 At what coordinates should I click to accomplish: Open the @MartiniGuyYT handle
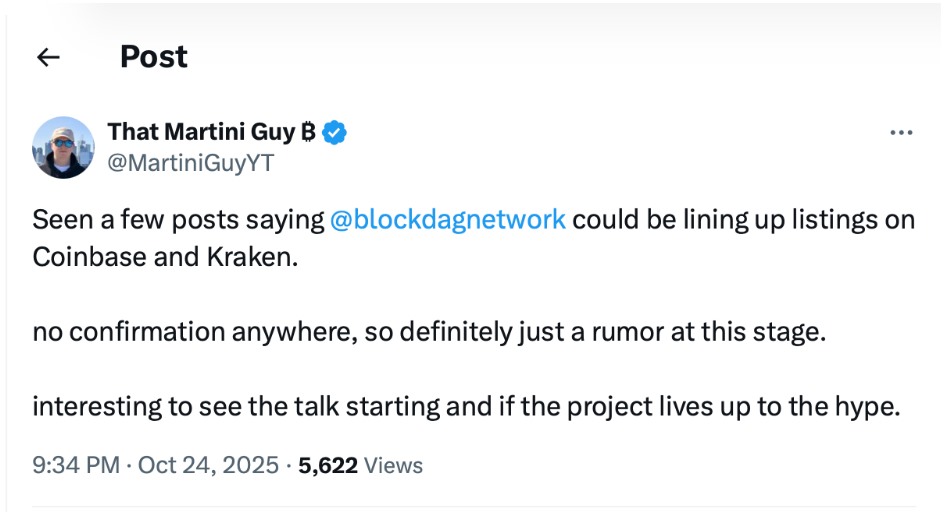190,163
